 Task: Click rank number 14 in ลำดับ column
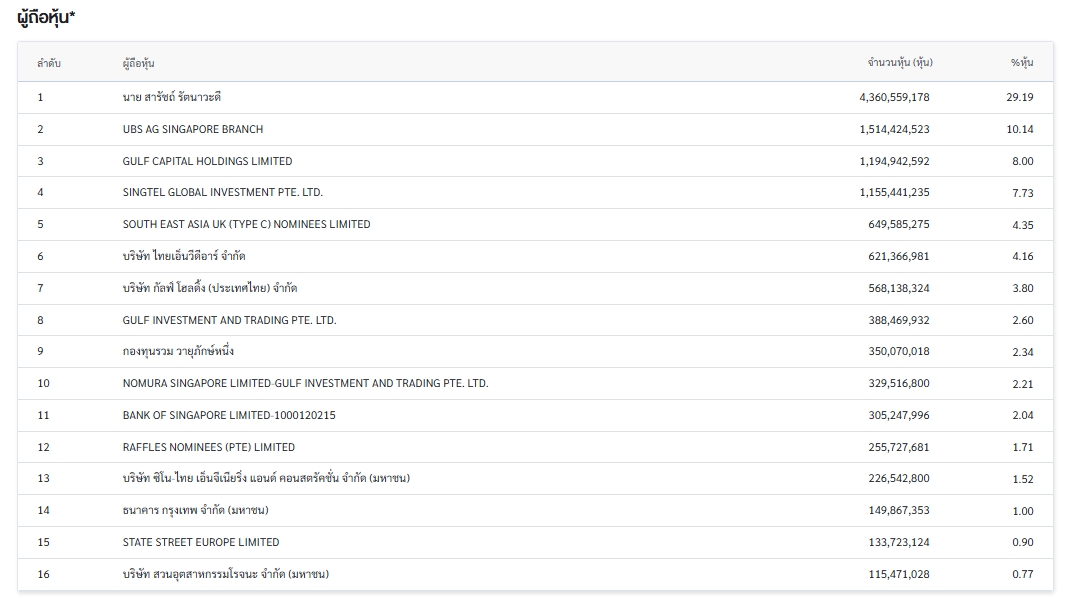pyautogui.click(x=44, y=511)
